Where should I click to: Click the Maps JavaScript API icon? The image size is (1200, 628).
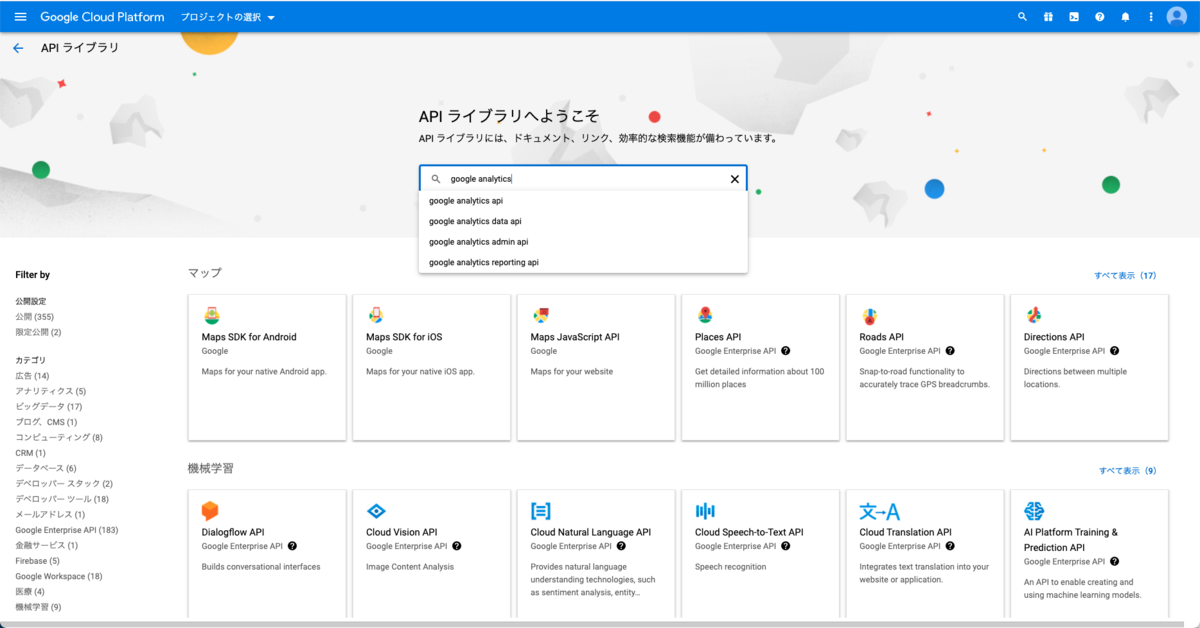[x=540, y=315]
